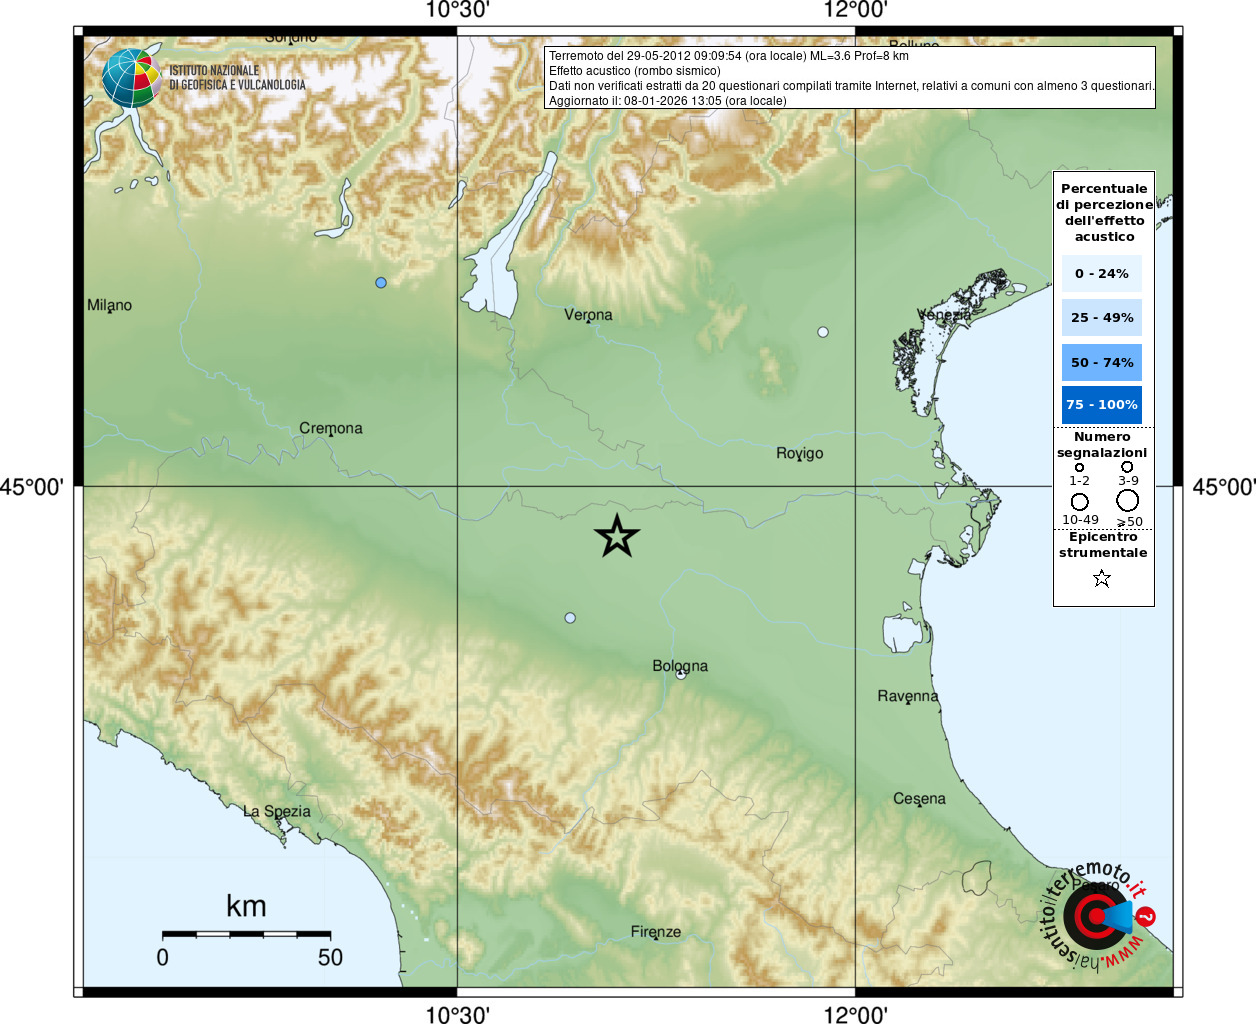
Task: Click the 25 - 49% legend swatch
Action: (1102, 317)
